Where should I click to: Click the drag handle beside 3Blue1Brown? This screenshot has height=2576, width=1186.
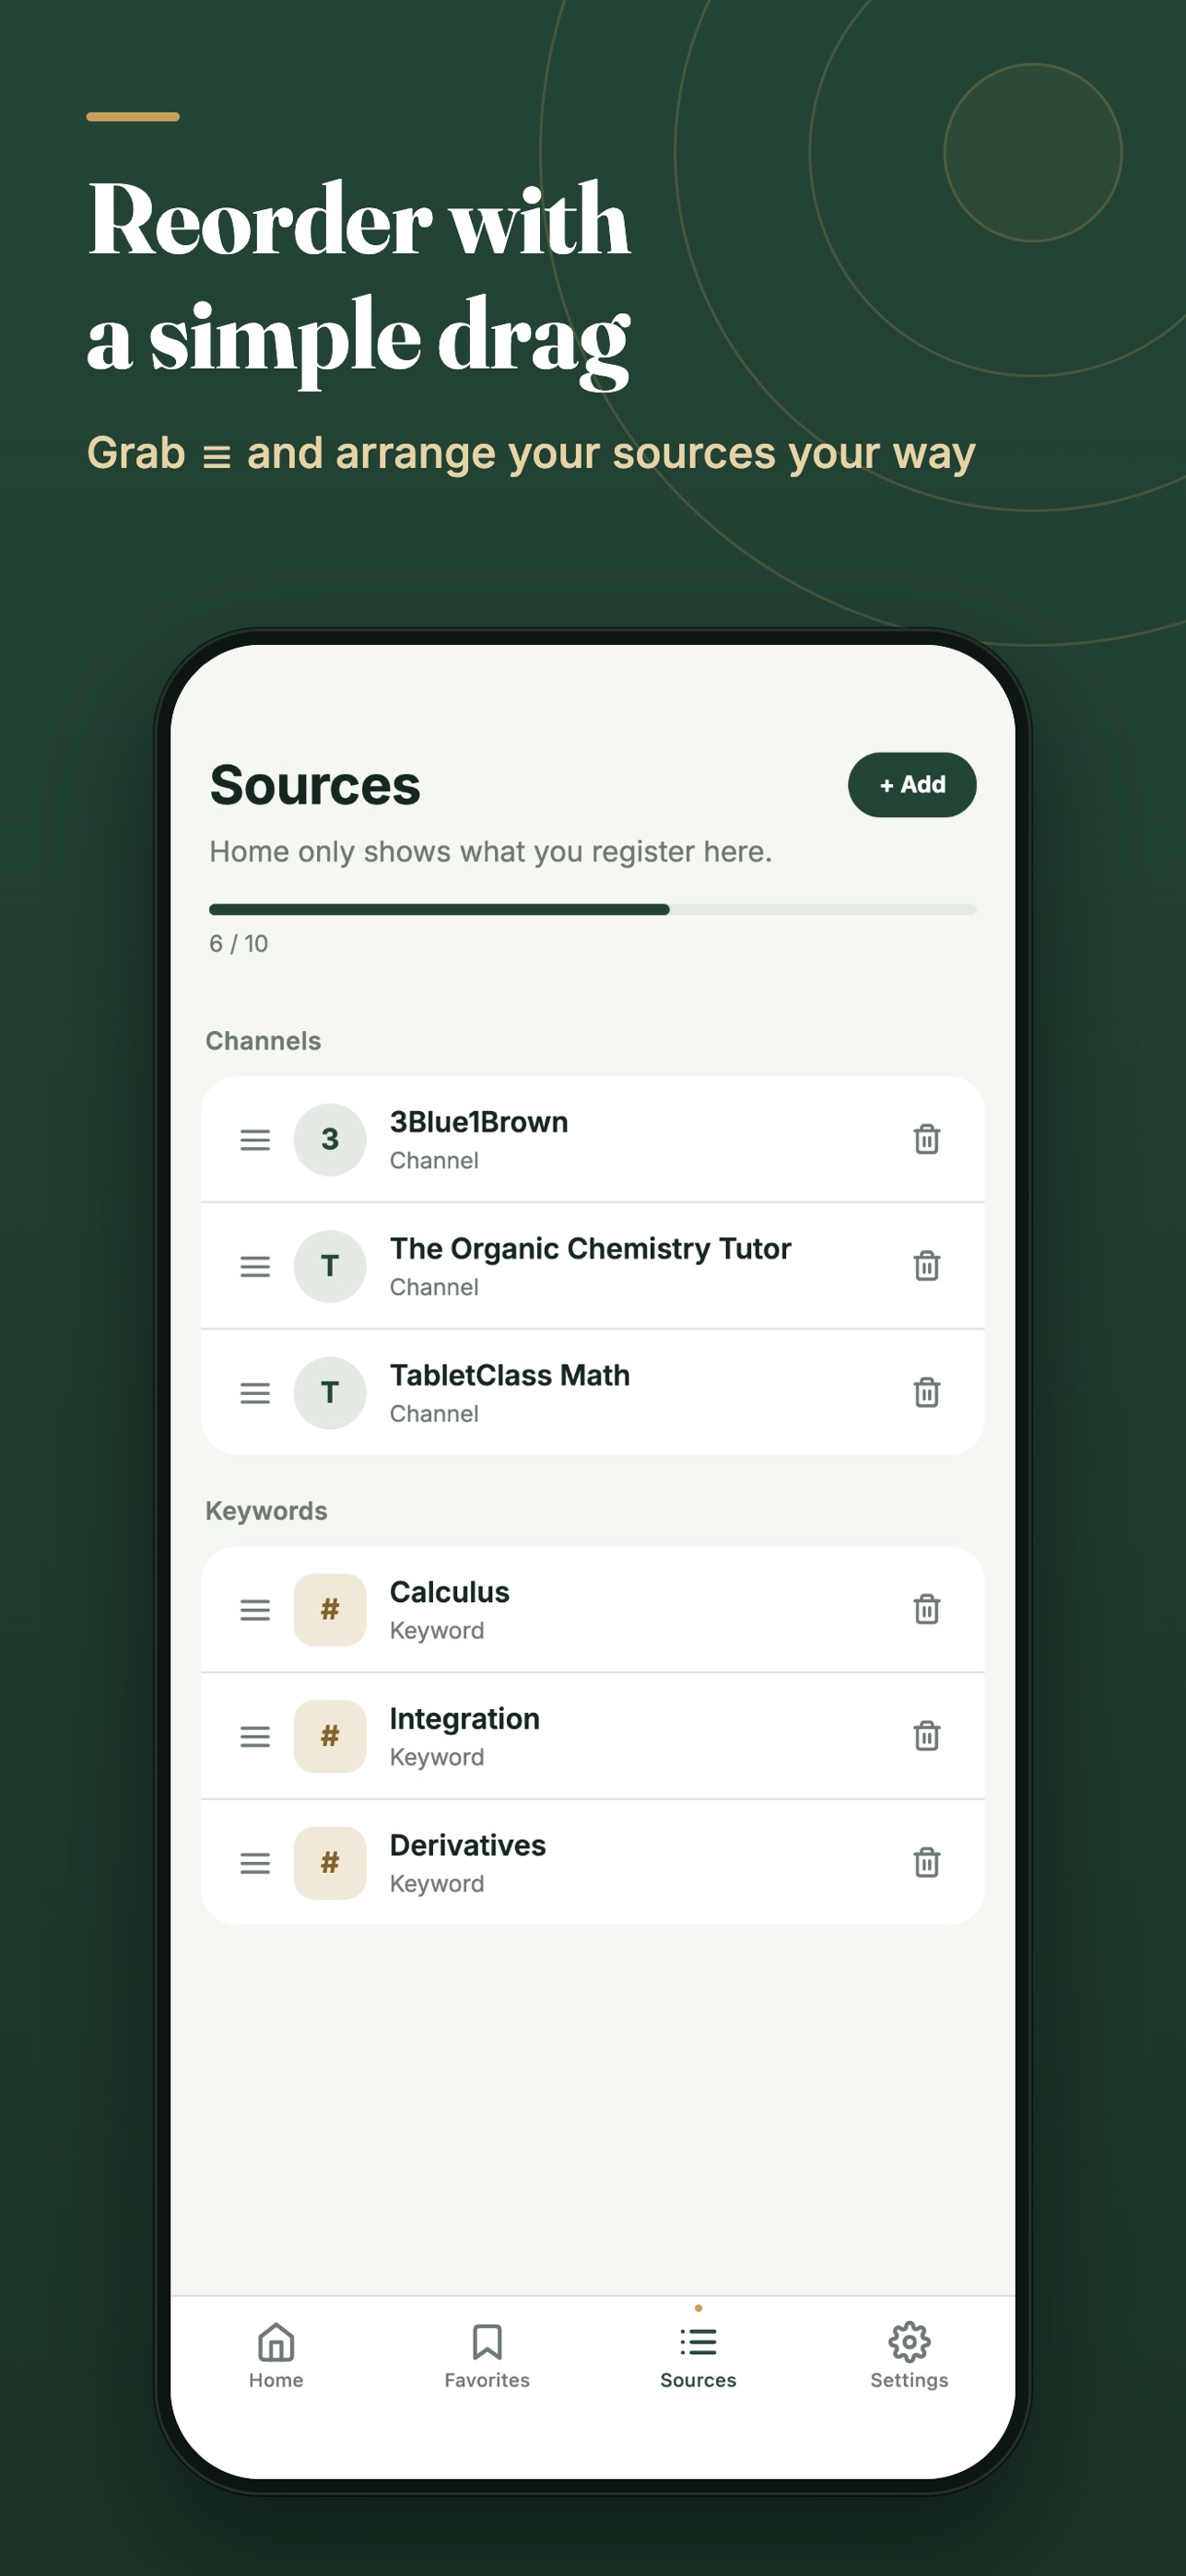(x=255, y=1140)
